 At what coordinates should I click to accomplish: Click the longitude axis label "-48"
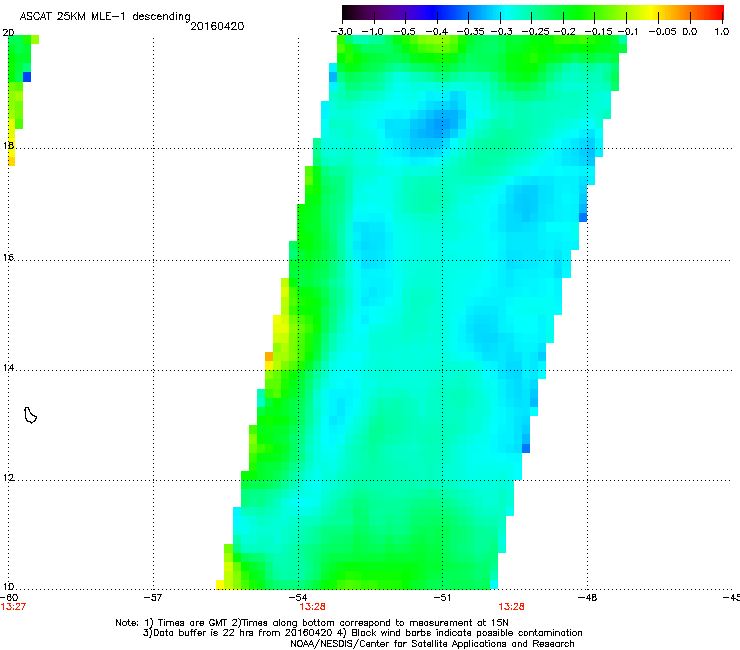point(588,597)
